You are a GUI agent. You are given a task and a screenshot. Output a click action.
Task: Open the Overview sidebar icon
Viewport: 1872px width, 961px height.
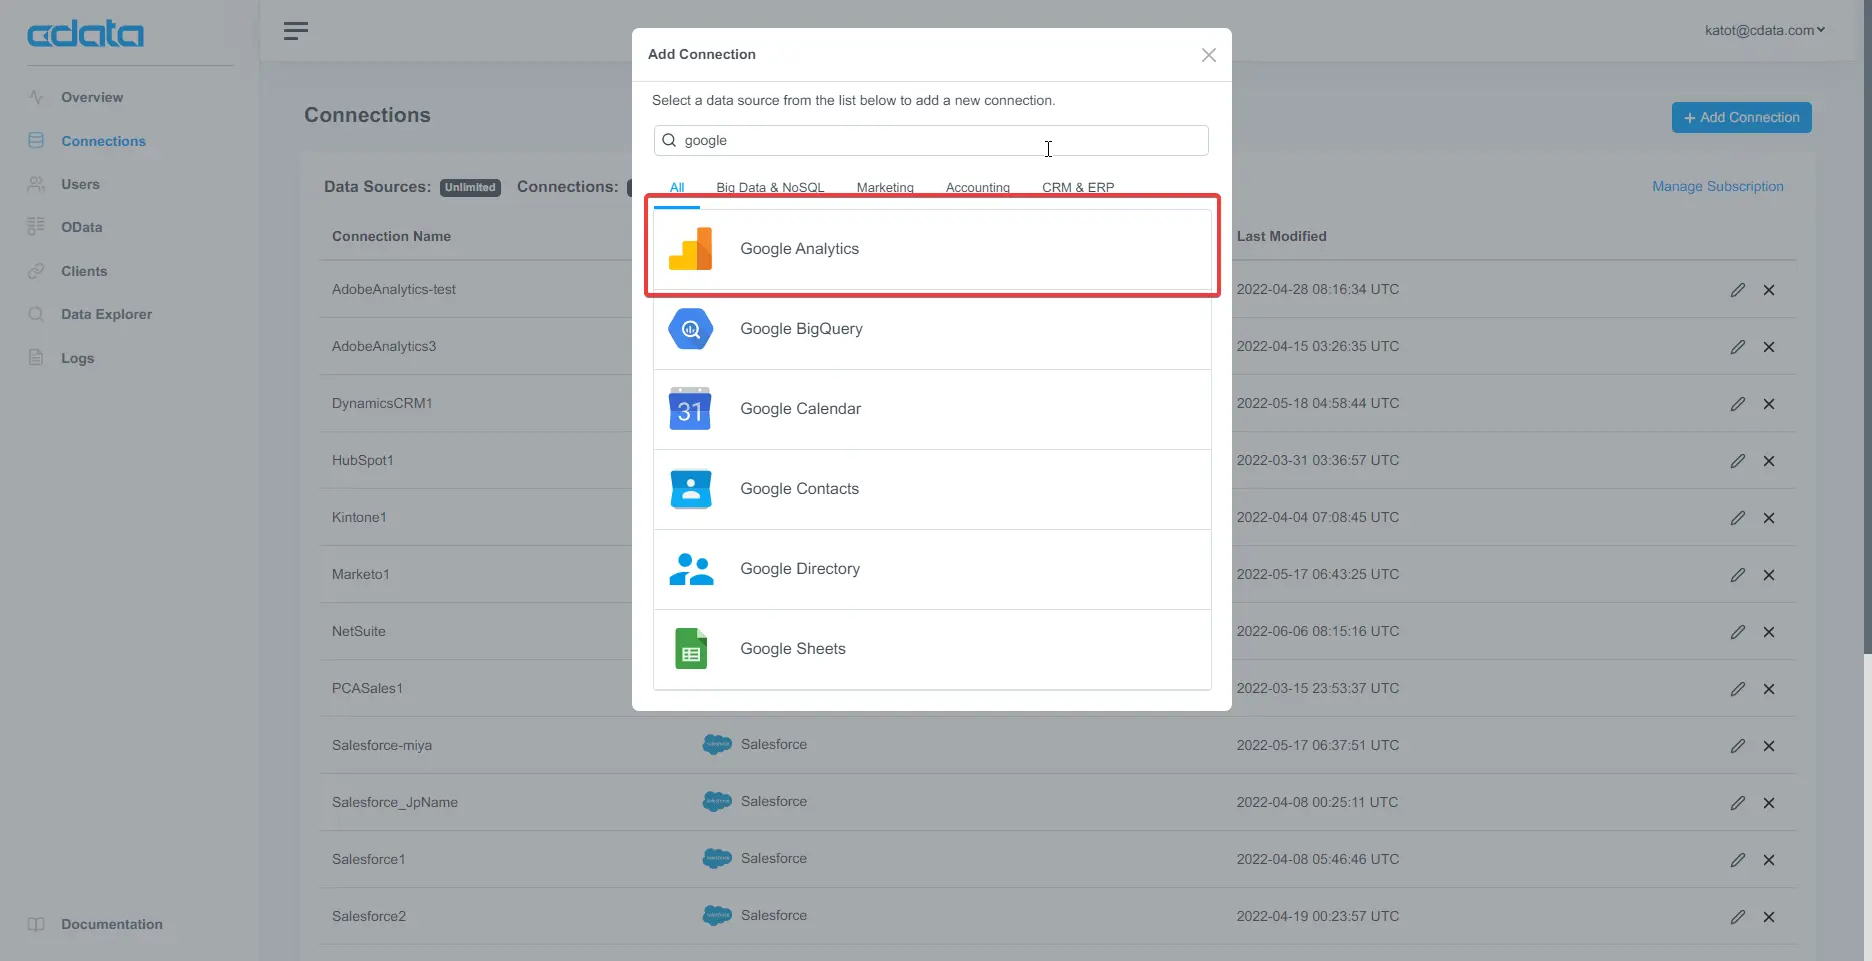click(x=36, y=97)
